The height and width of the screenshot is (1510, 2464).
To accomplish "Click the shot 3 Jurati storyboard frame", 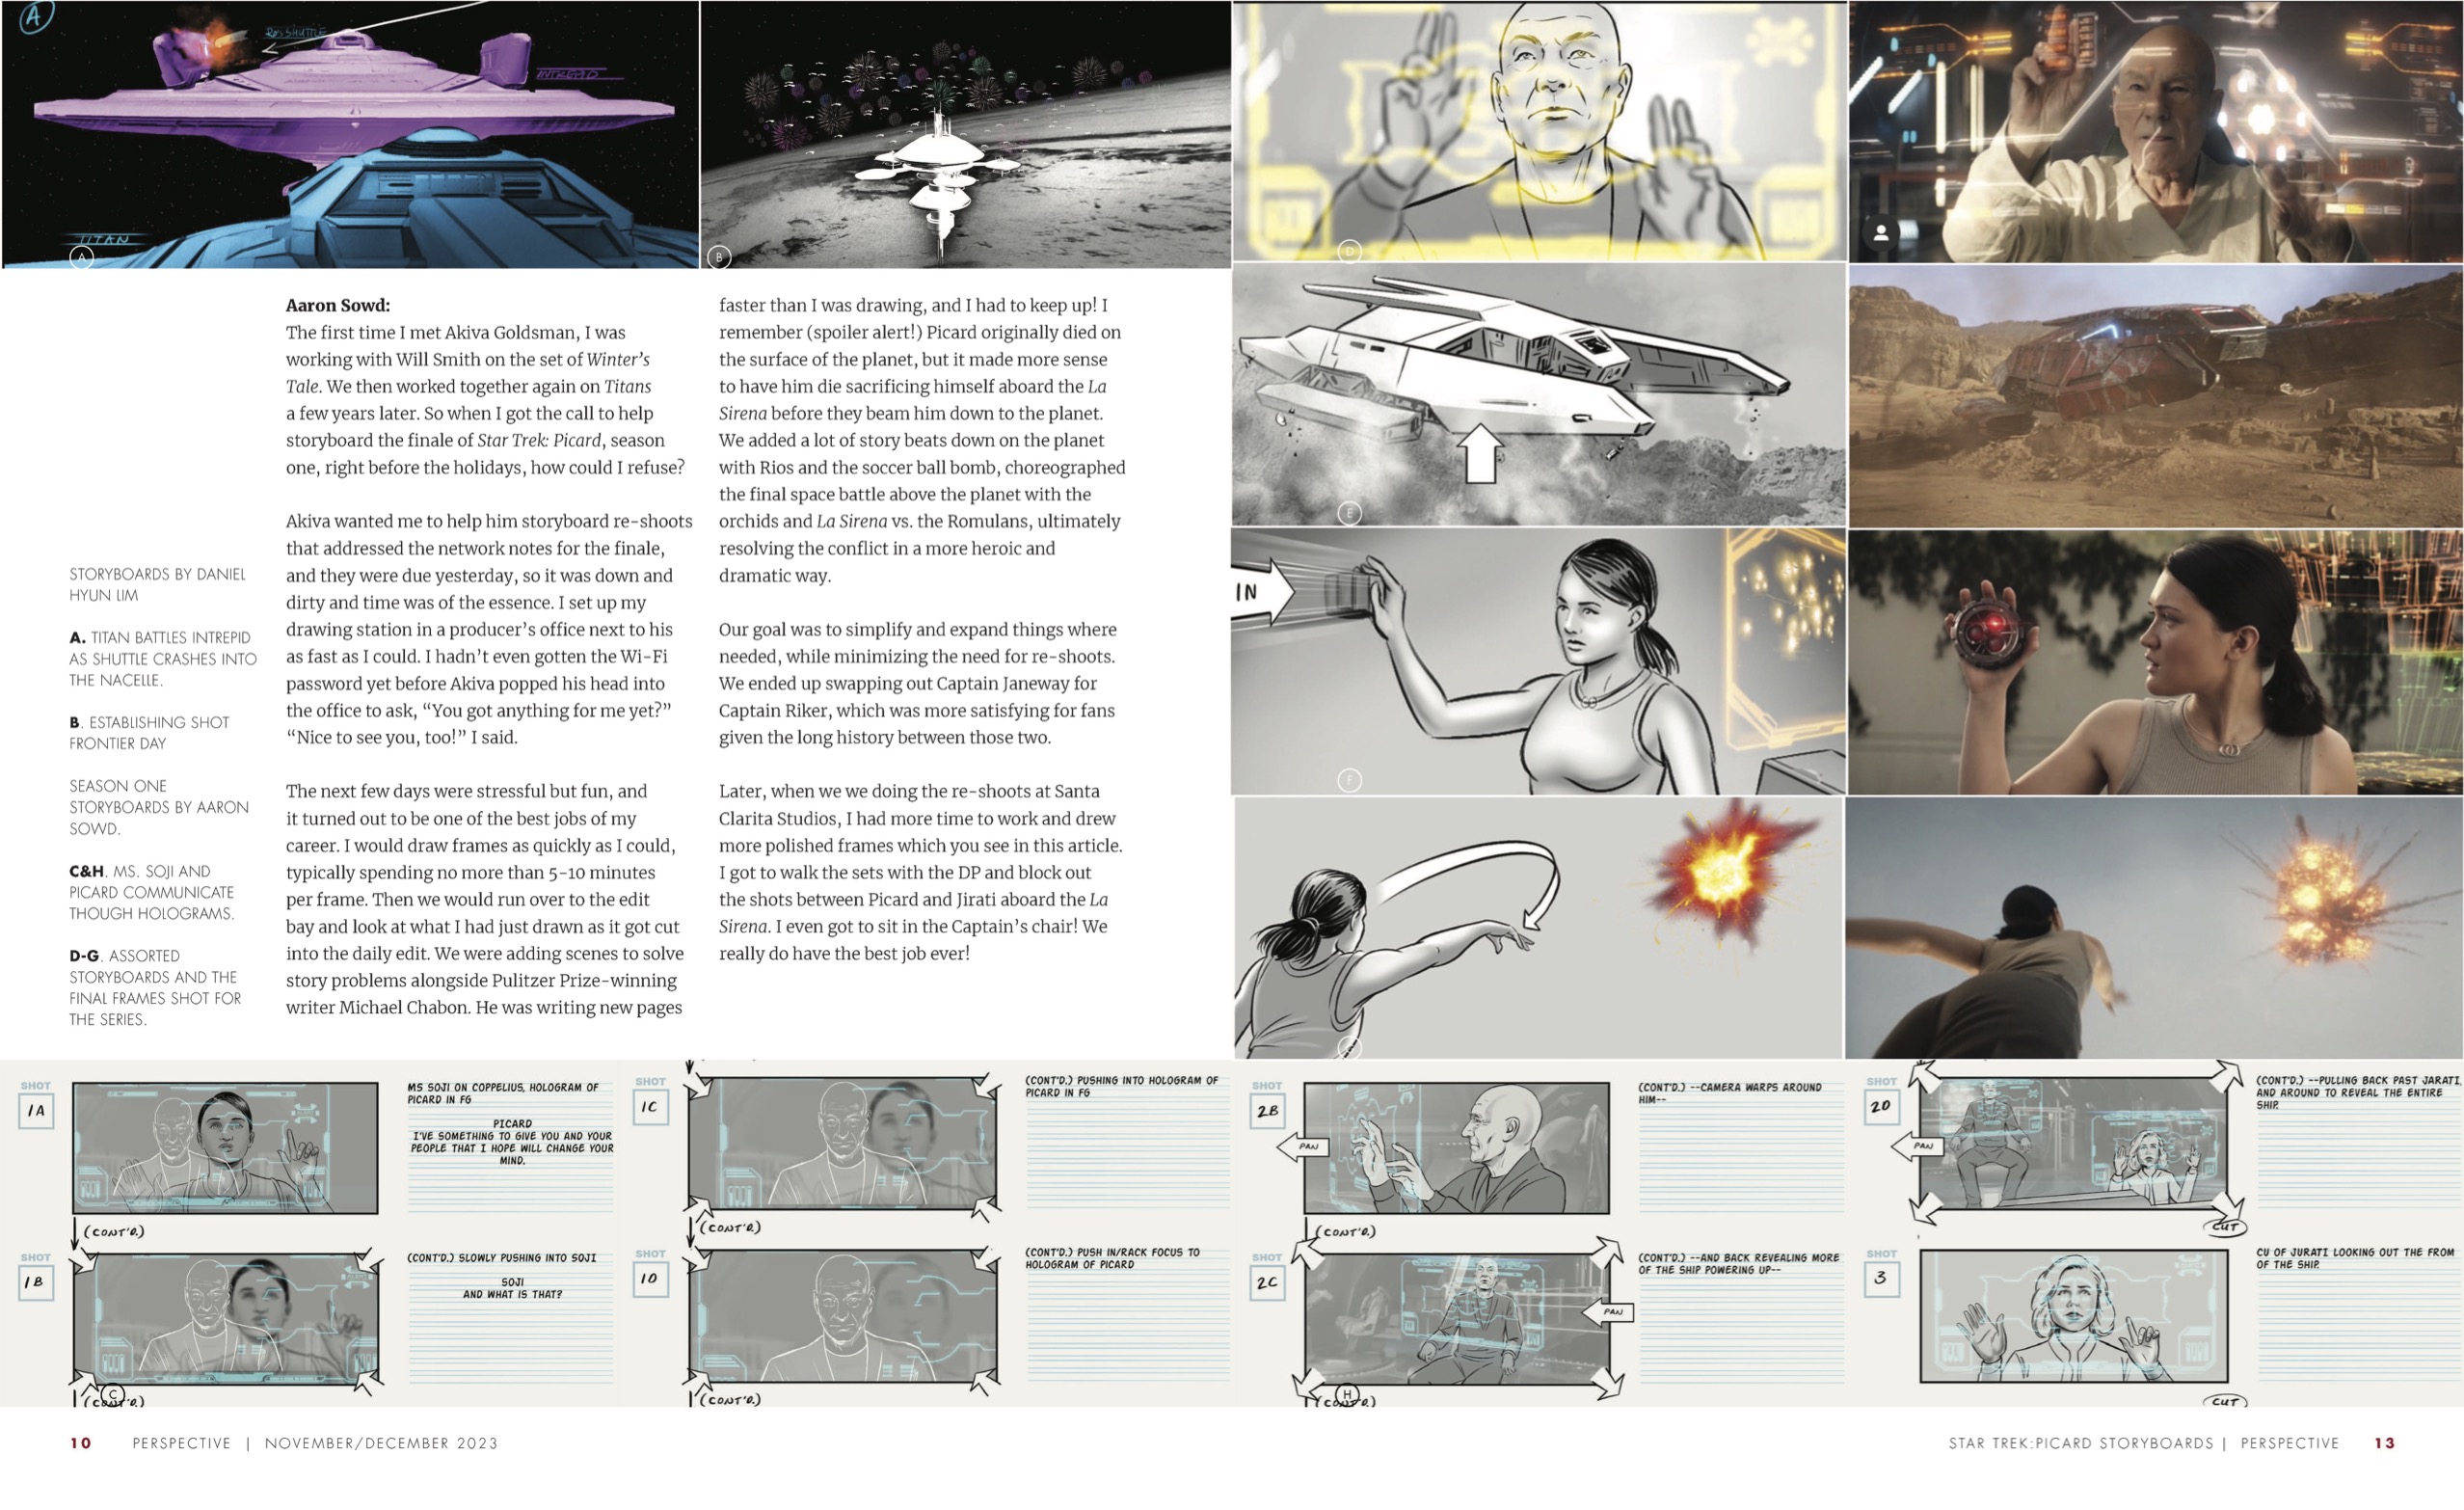I will (2072, 1316).
